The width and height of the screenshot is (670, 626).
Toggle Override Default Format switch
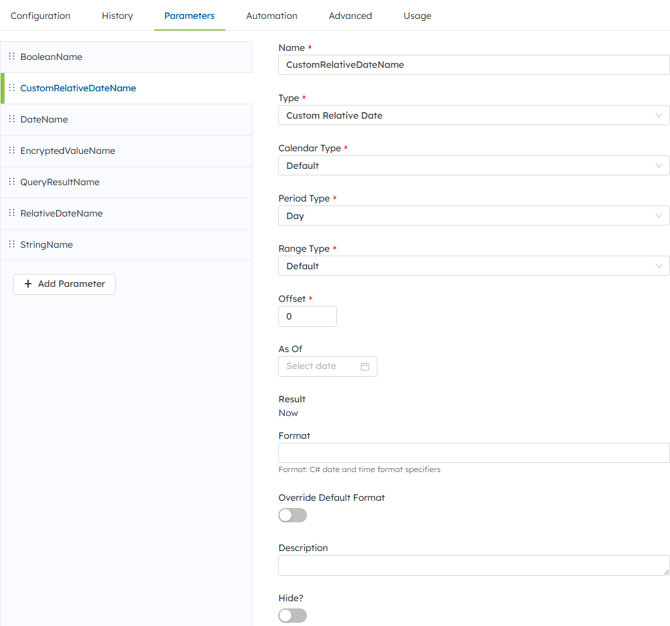(293, 515)
